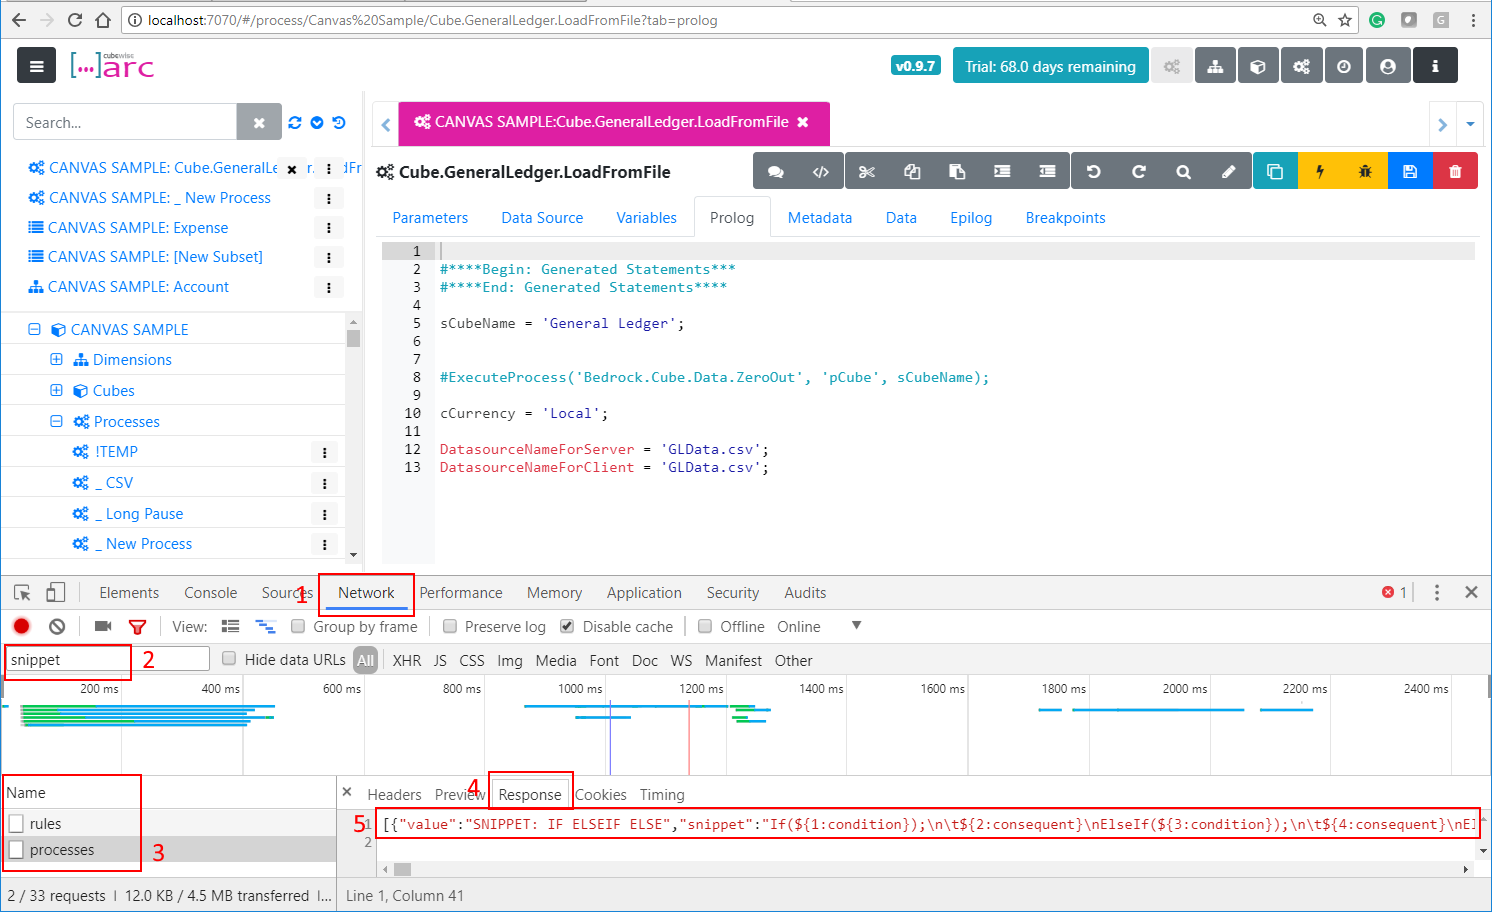Paste using the clipboard icon
The image size is (1492, 912).
tap(957, 171)
